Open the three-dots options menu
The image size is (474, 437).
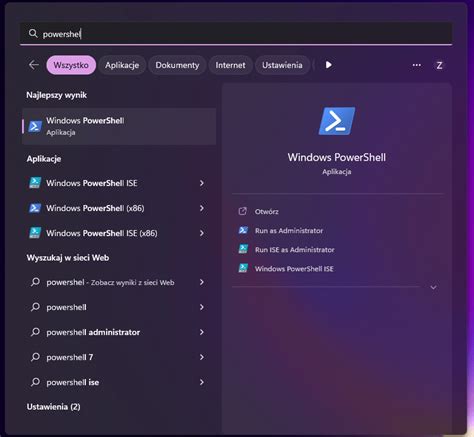point(416,65)
